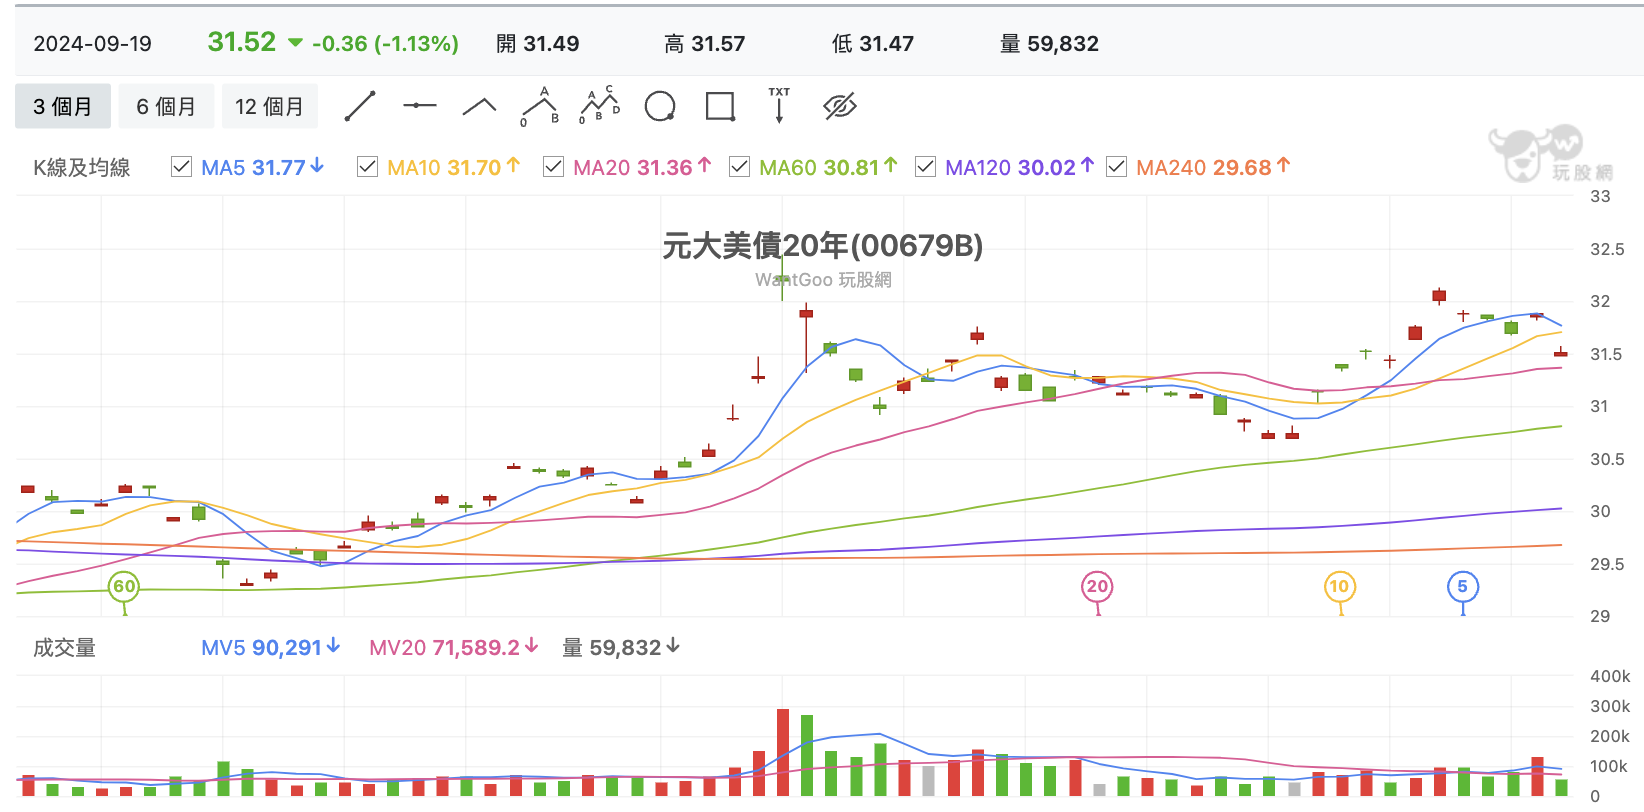This screenshot has width=1644, height=812.
Task: Click the 元大美債20年(00679B) chart title
Action: pos(823,246)
